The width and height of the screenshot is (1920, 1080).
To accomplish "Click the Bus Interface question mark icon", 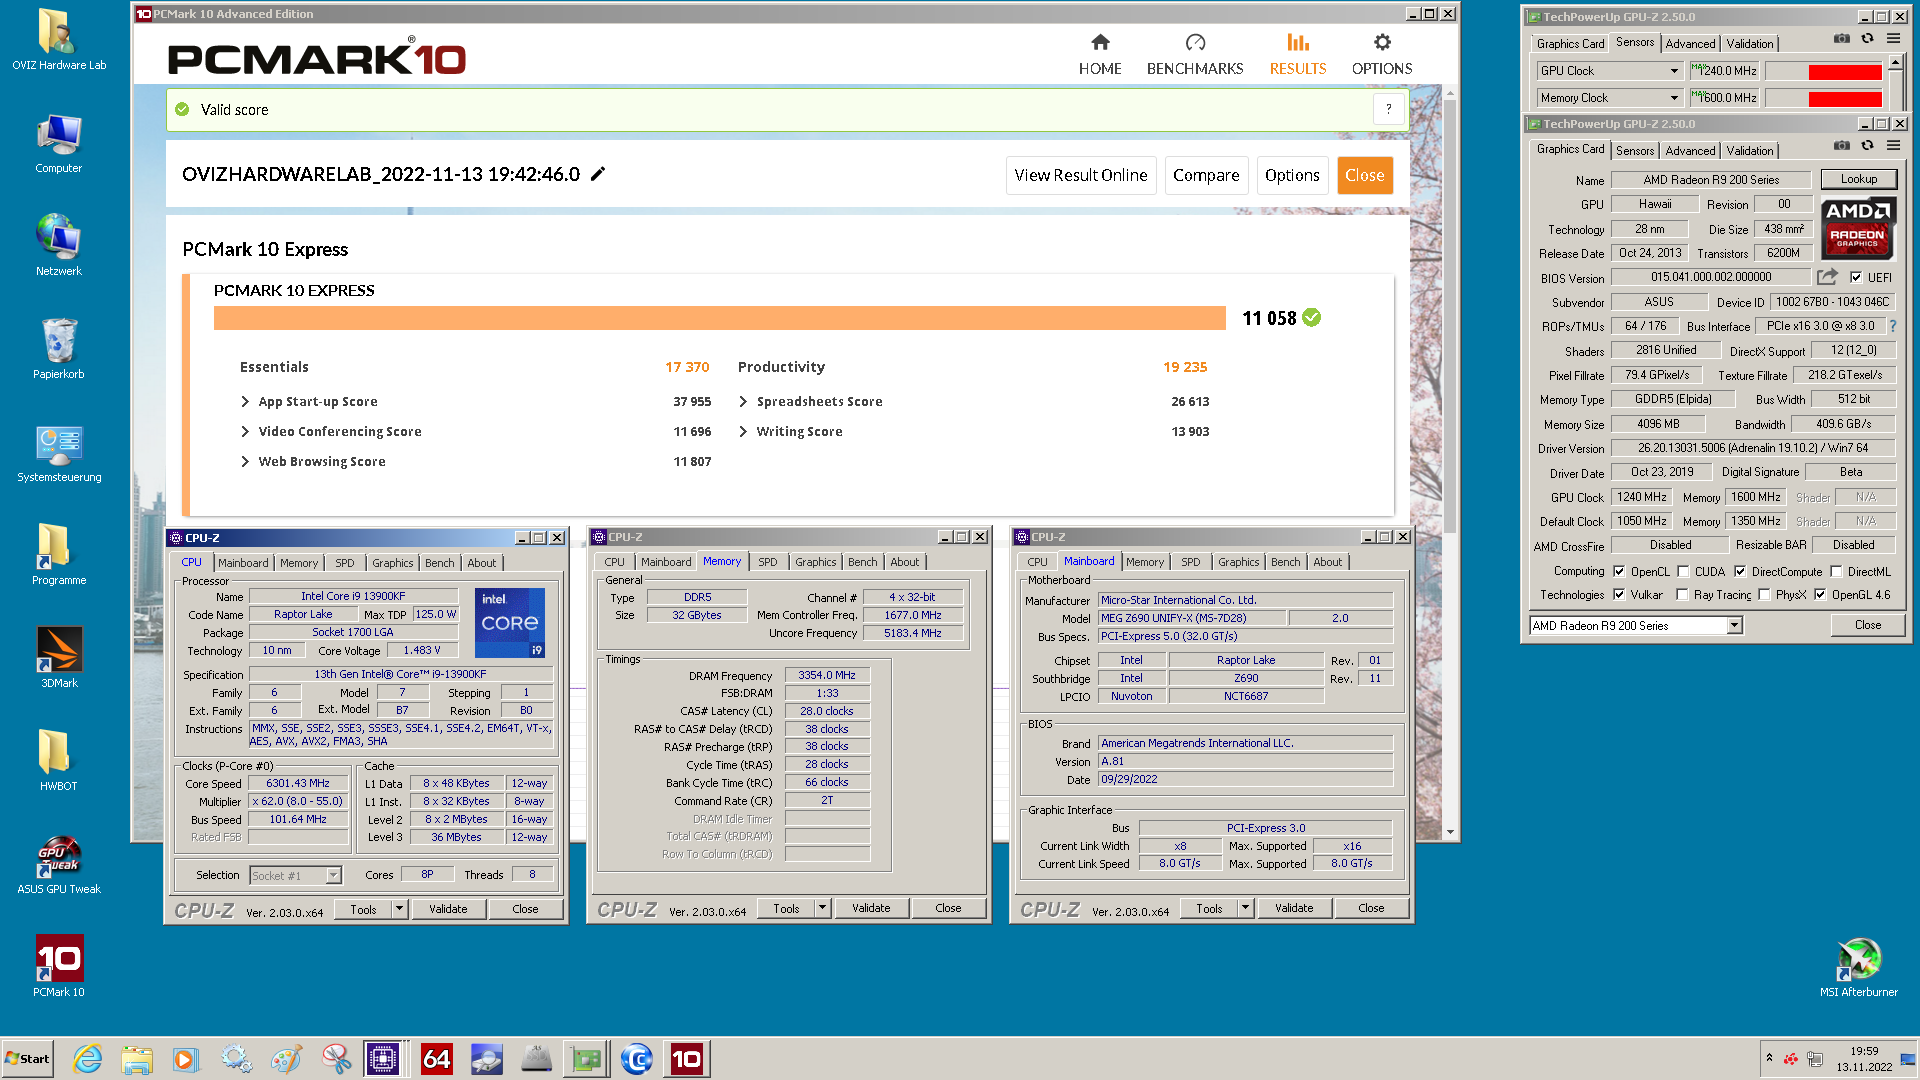I will [x=1893, y=326].
